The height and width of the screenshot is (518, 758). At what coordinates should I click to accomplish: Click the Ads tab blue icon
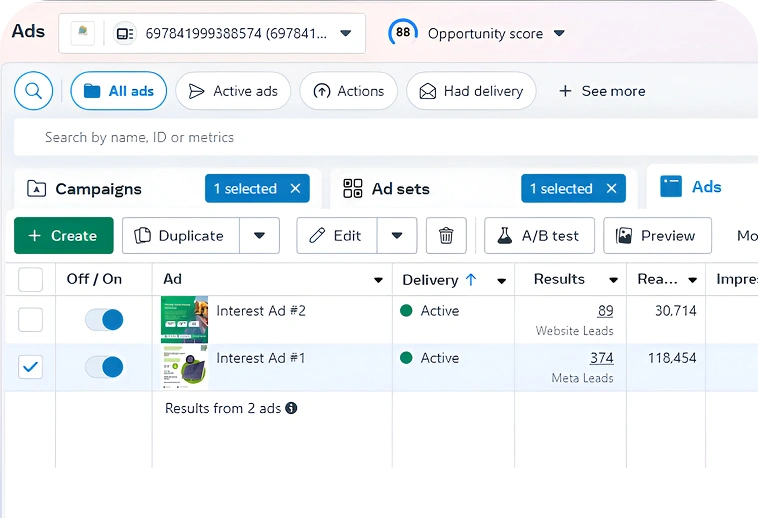point(671,187)
